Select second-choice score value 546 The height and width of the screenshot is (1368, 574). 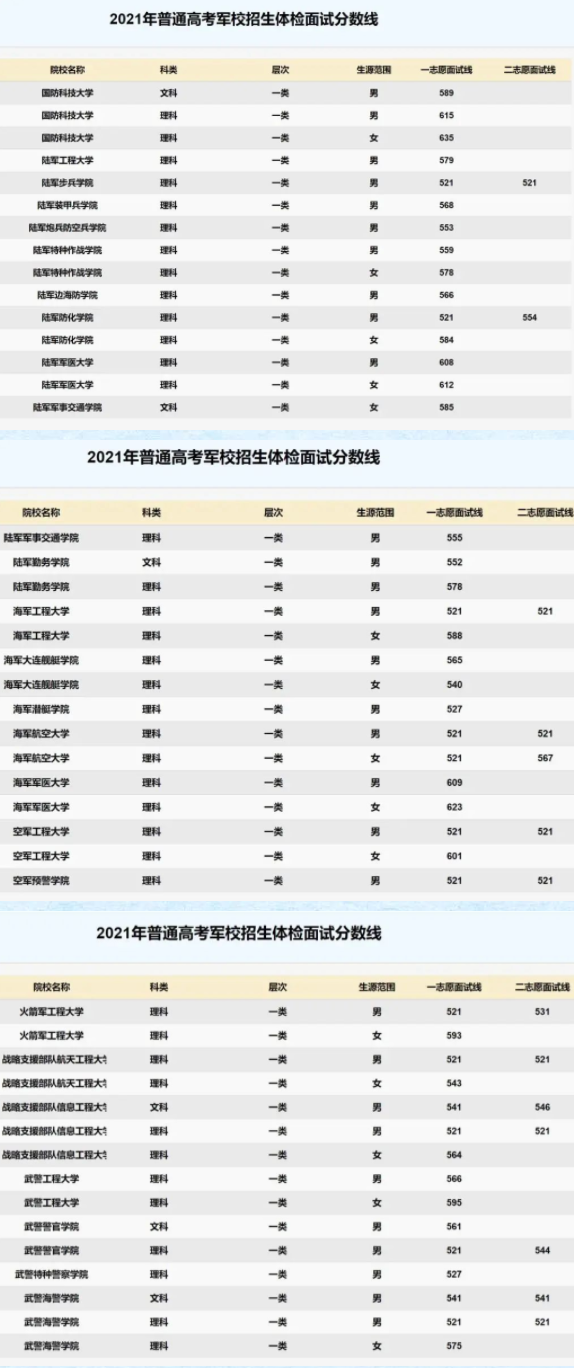coord(542,1107)
